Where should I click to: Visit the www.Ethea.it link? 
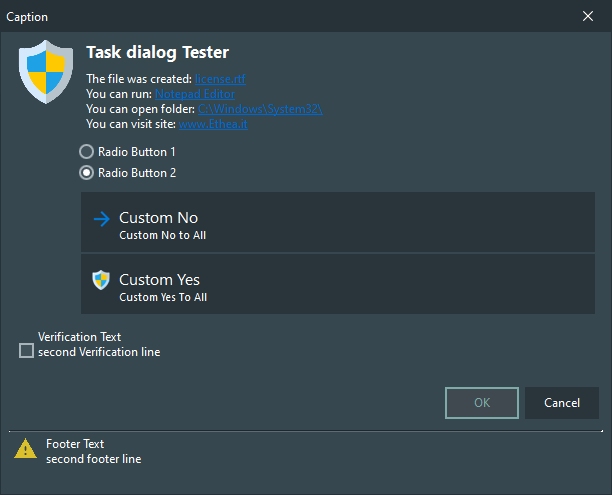(x=213, y=124)
